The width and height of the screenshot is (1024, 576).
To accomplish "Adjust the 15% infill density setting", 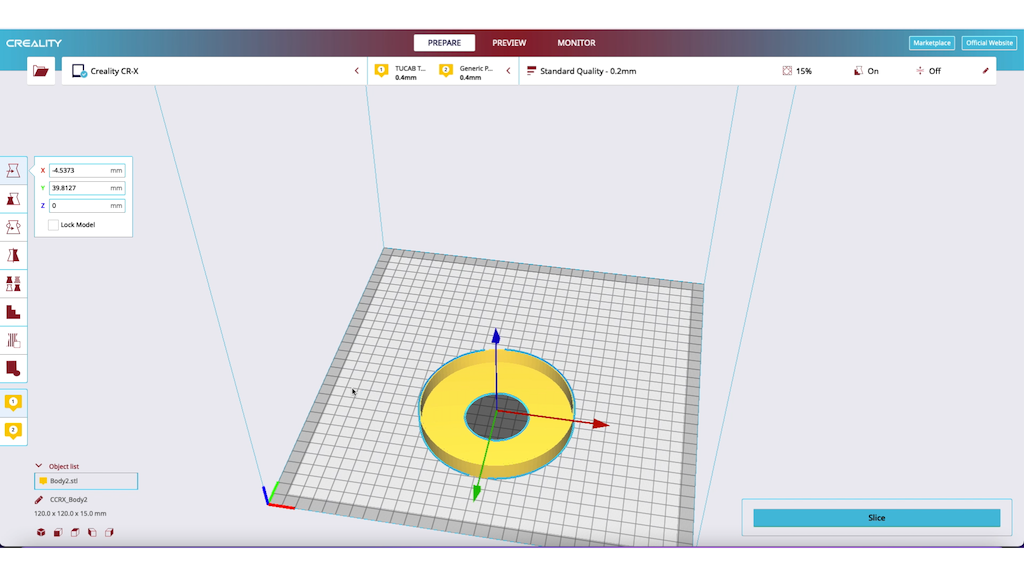I will 798,70.
